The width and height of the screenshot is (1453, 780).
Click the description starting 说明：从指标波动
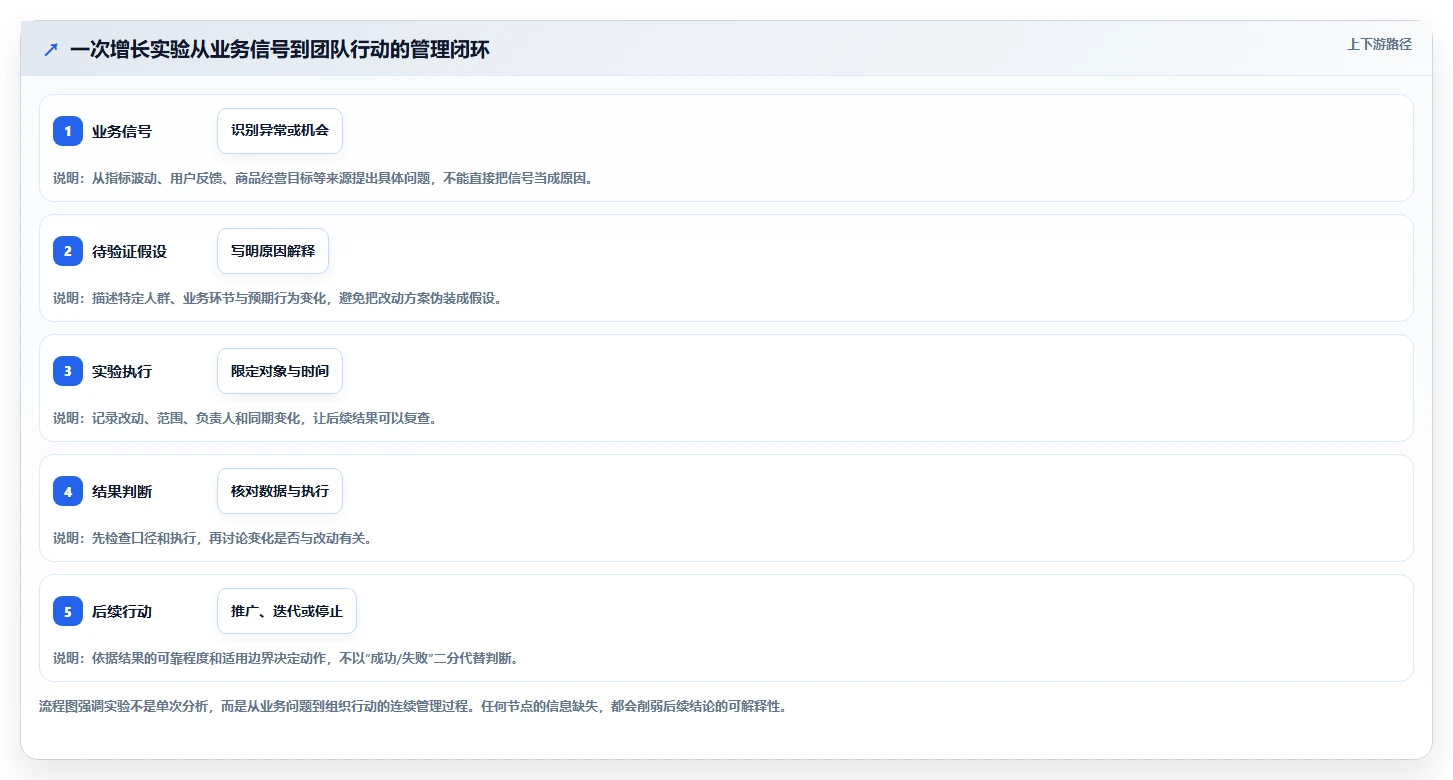323,178
